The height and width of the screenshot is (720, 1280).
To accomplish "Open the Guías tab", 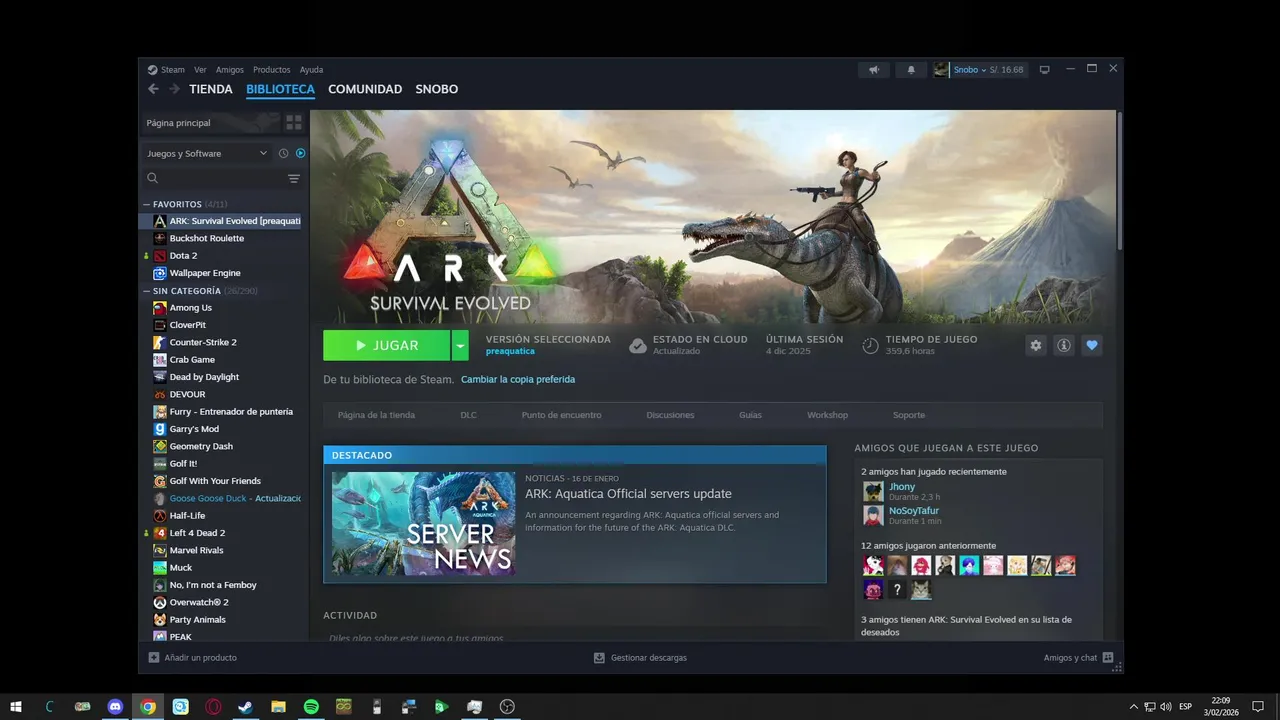I will coord(750,415).
